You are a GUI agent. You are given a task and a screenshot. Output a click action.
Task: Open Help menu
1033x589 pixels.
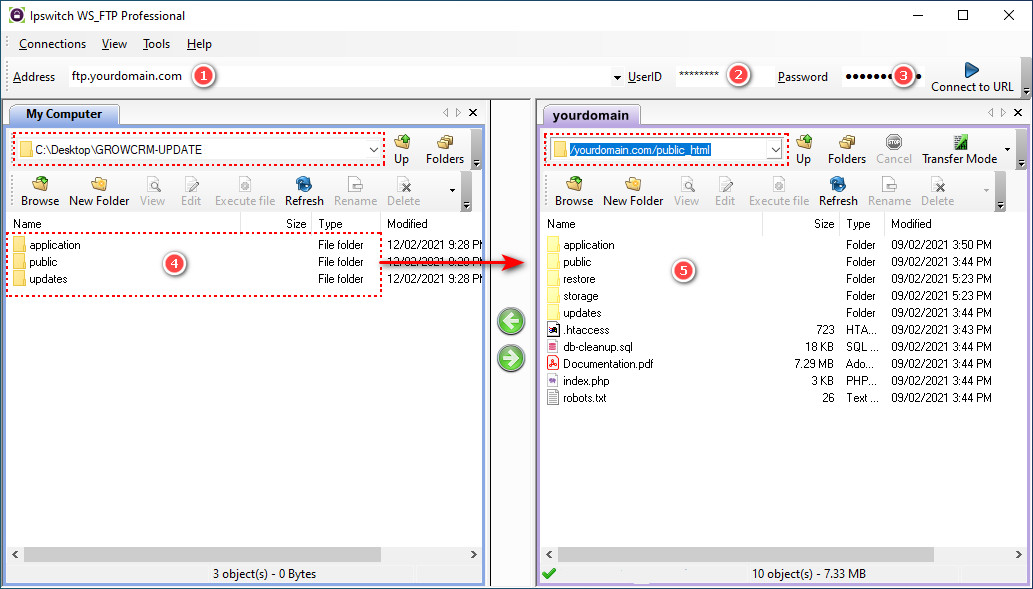[x=199, y=44]
